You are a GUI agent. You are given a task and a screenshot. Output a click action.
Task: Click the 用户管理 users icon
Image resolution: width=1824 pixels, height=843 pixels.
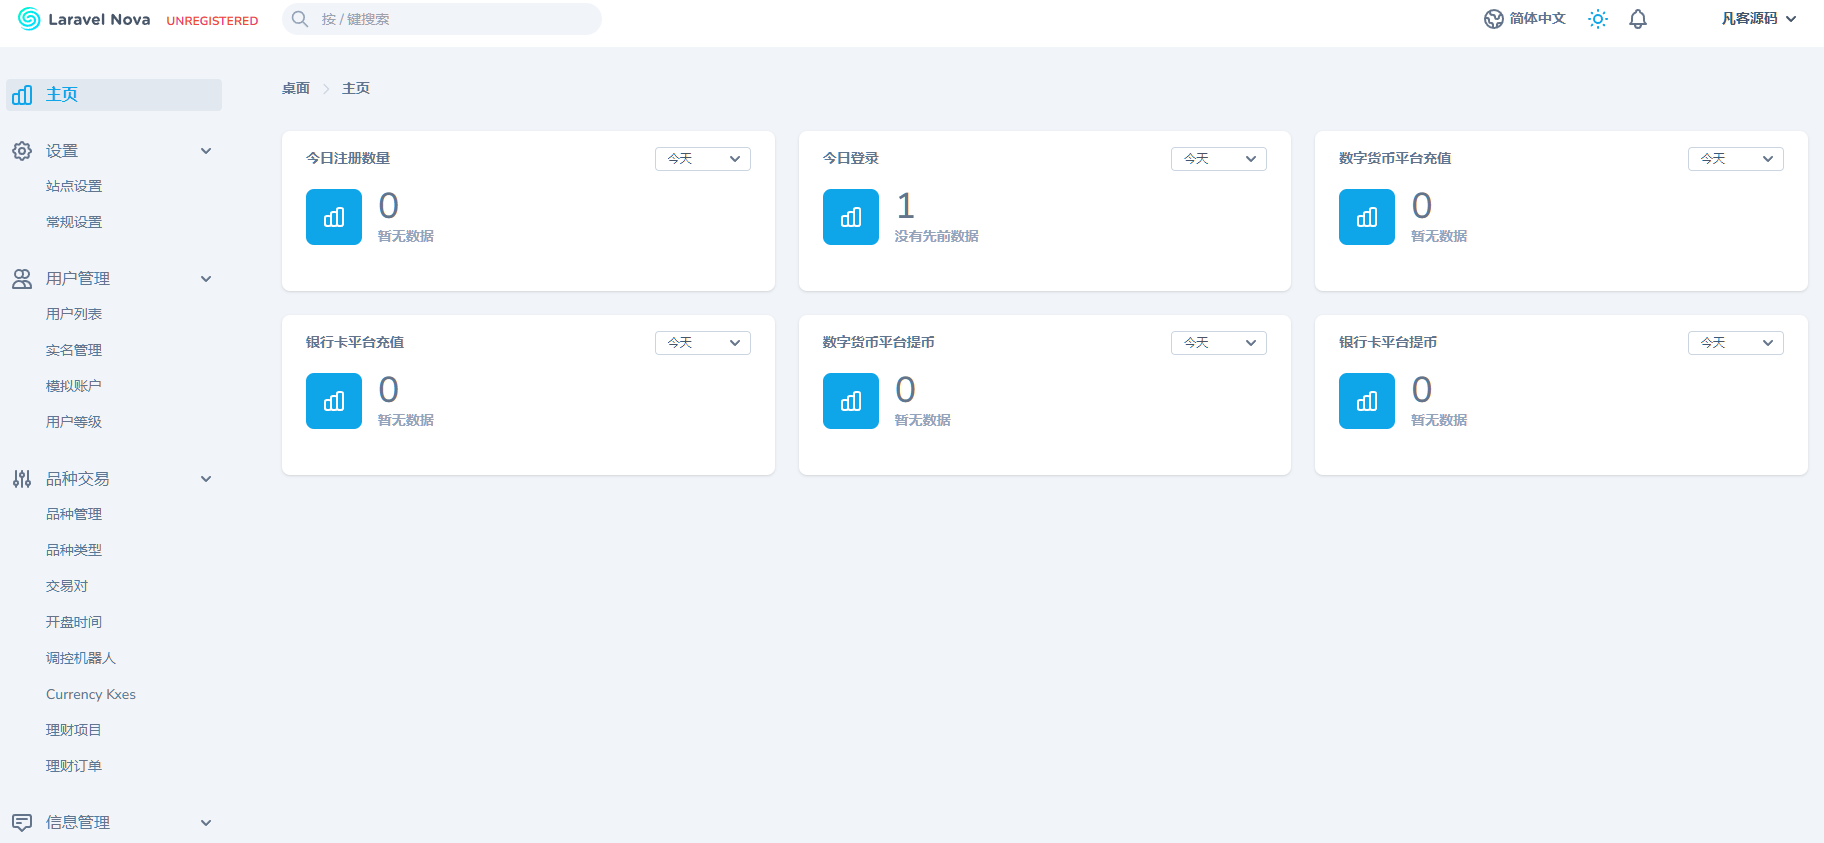(x=22, y=279)
